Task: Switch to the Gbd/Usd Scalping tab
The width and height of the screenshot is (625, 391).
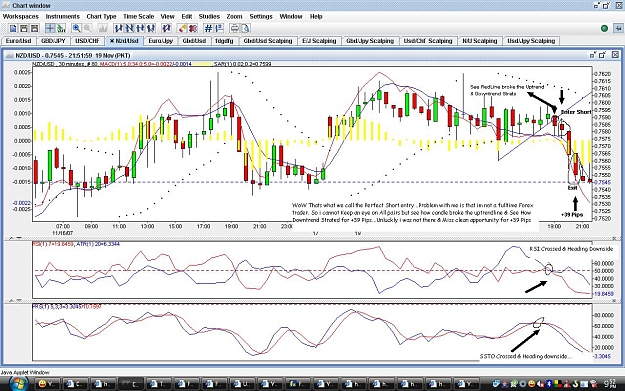Action: coord(268,41)
